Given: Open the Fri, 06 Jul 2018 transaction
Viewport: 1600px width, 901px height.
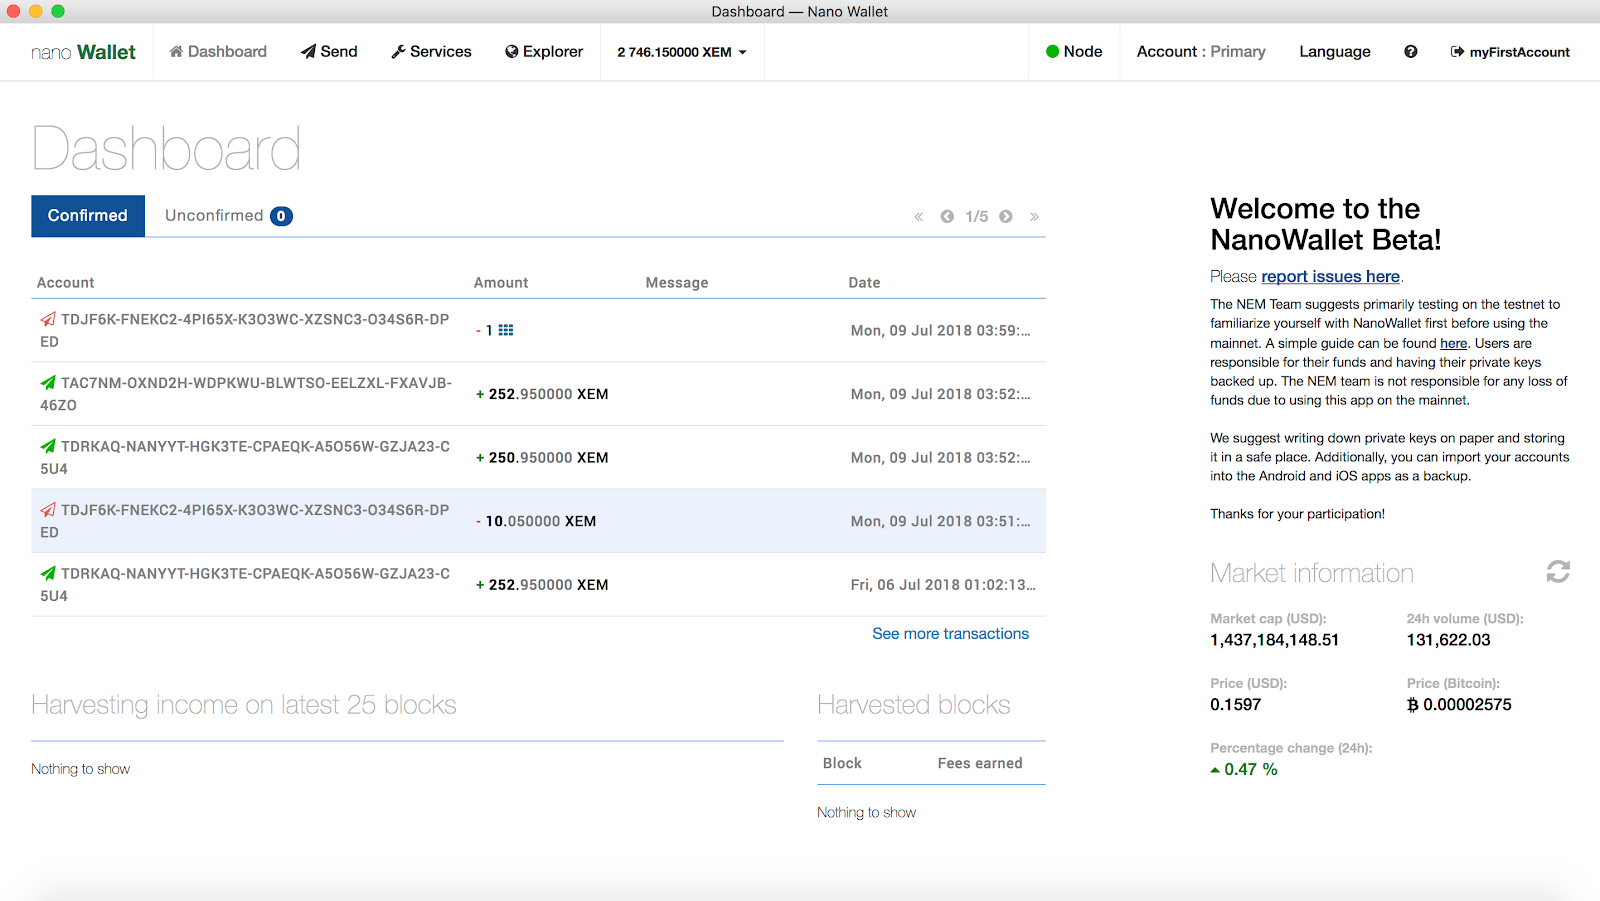Looking at the screenshot, I should [538, 584].
